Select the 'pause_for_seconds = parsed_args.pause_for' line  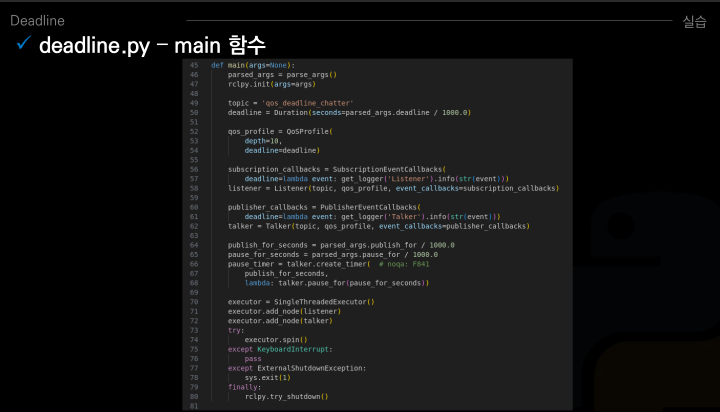point(332,255)
